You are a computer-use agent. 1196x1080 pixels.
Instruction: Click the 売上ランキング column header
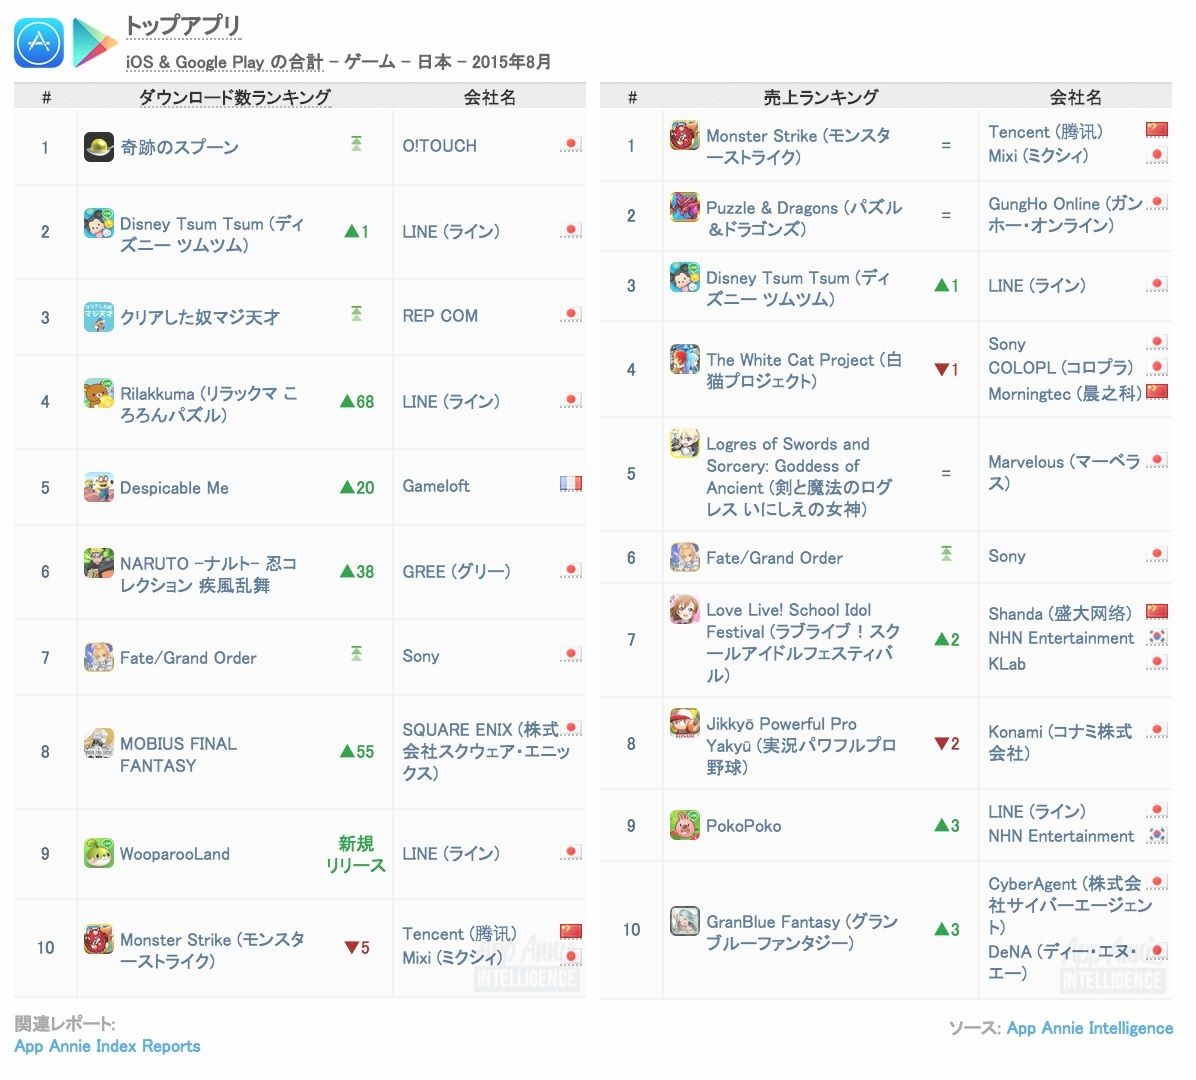tap(820, 97)
